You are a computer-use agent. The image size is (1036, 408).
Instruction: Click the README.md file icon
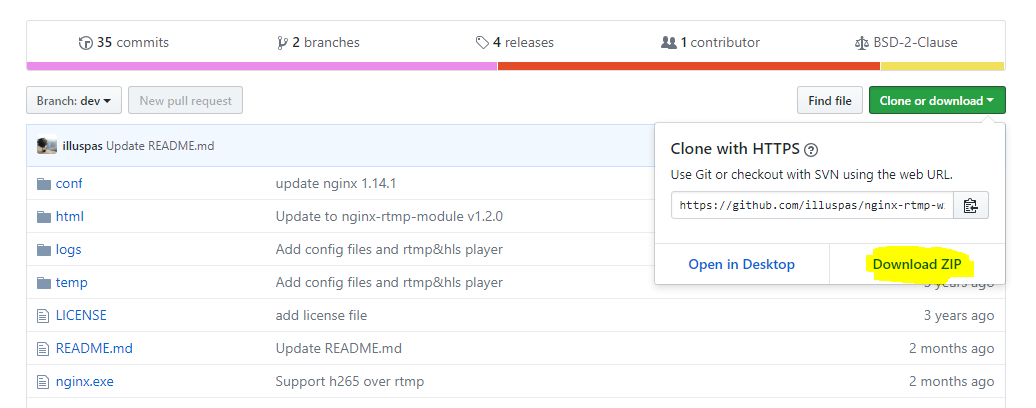coord(44,349)
